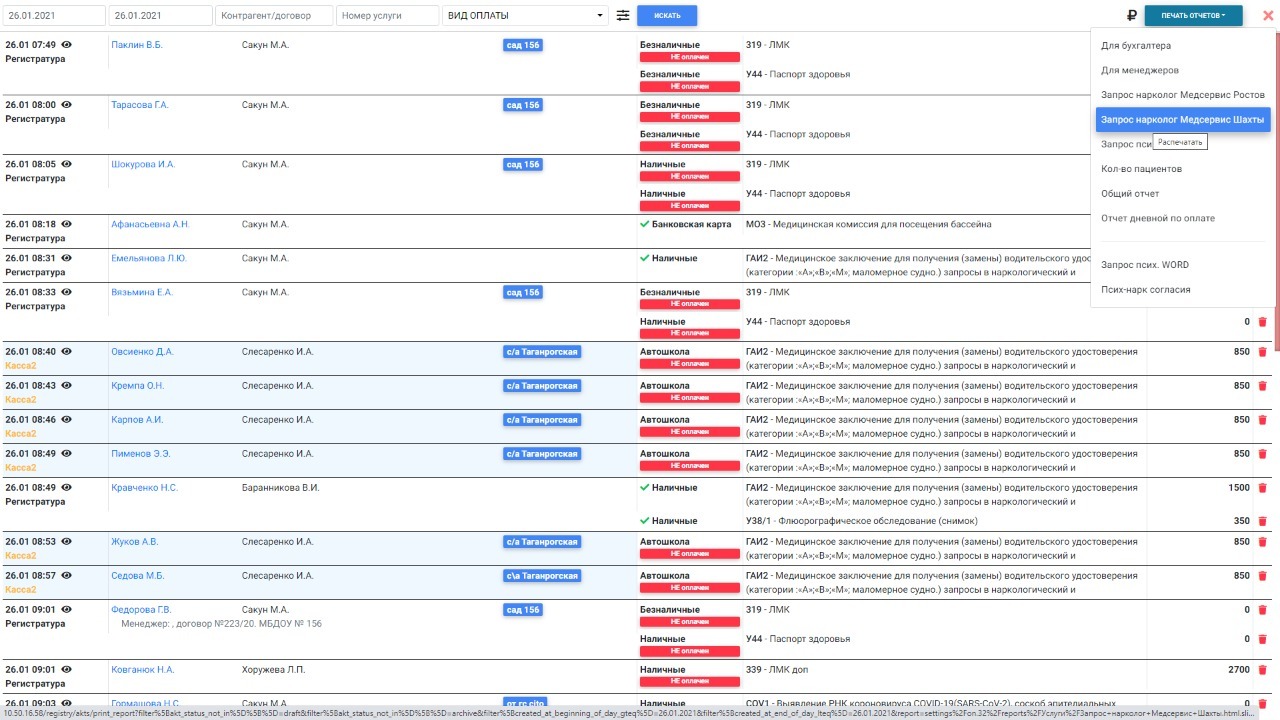Click the ruble currency icon
The height and width of the screenshot is (720, 1280).
tap(1132, 15)
